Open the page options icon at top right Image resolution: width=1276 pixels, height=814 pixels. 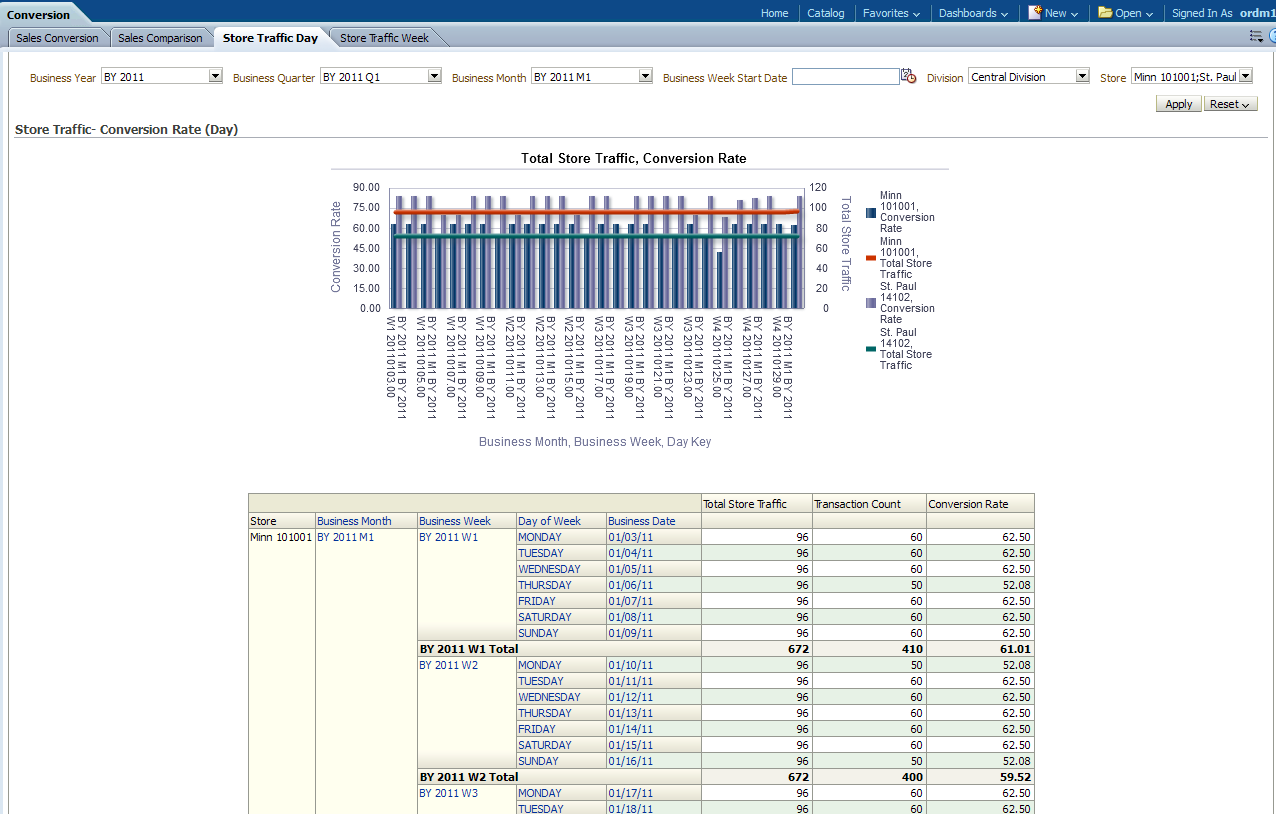(1257, 36)
